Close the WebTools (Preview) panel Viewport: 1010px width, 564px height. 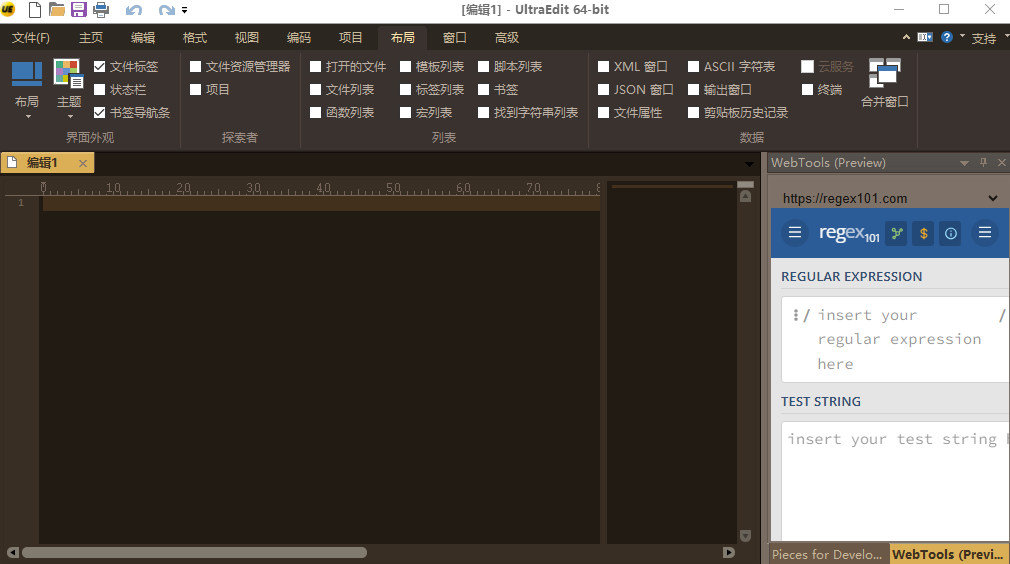[1002, 163]
